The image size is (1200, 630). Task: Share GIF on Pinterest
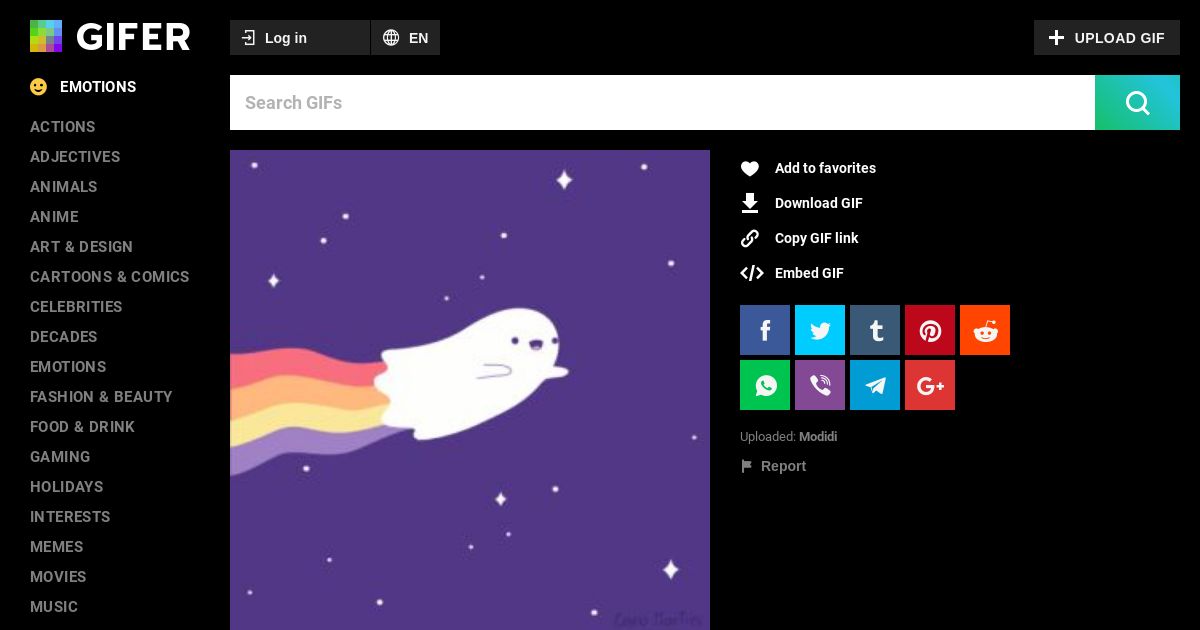click(x=930, y=330)
